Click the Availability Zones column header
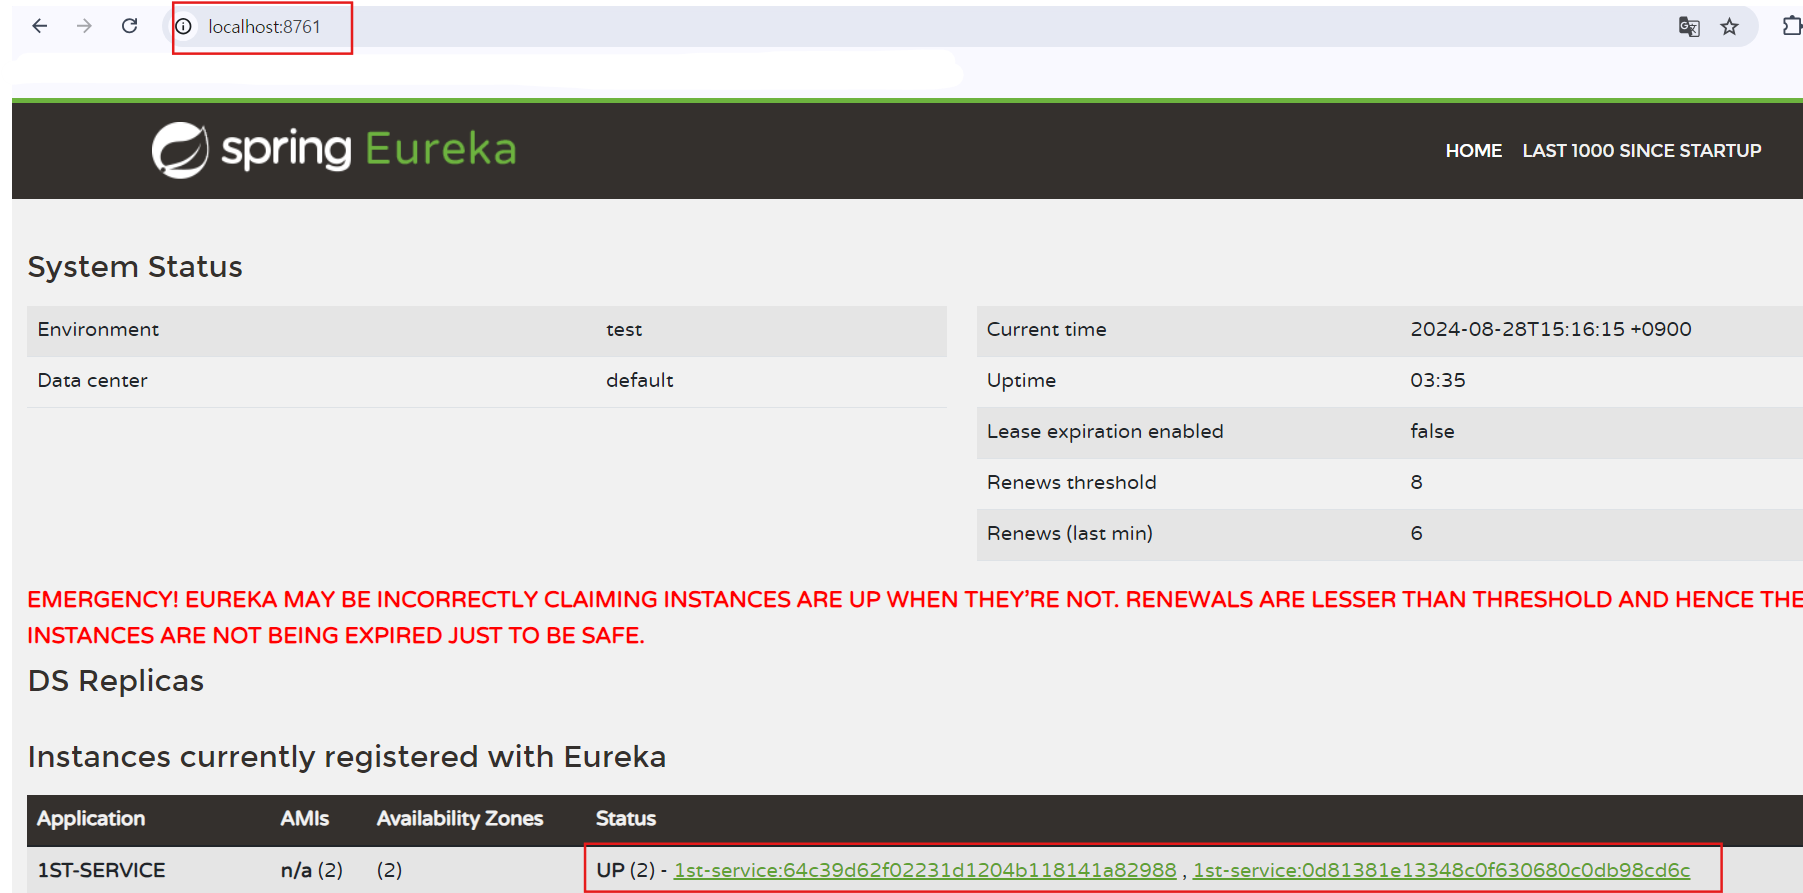This screenshot has height=893, width=1803. [x=460, y=819]
